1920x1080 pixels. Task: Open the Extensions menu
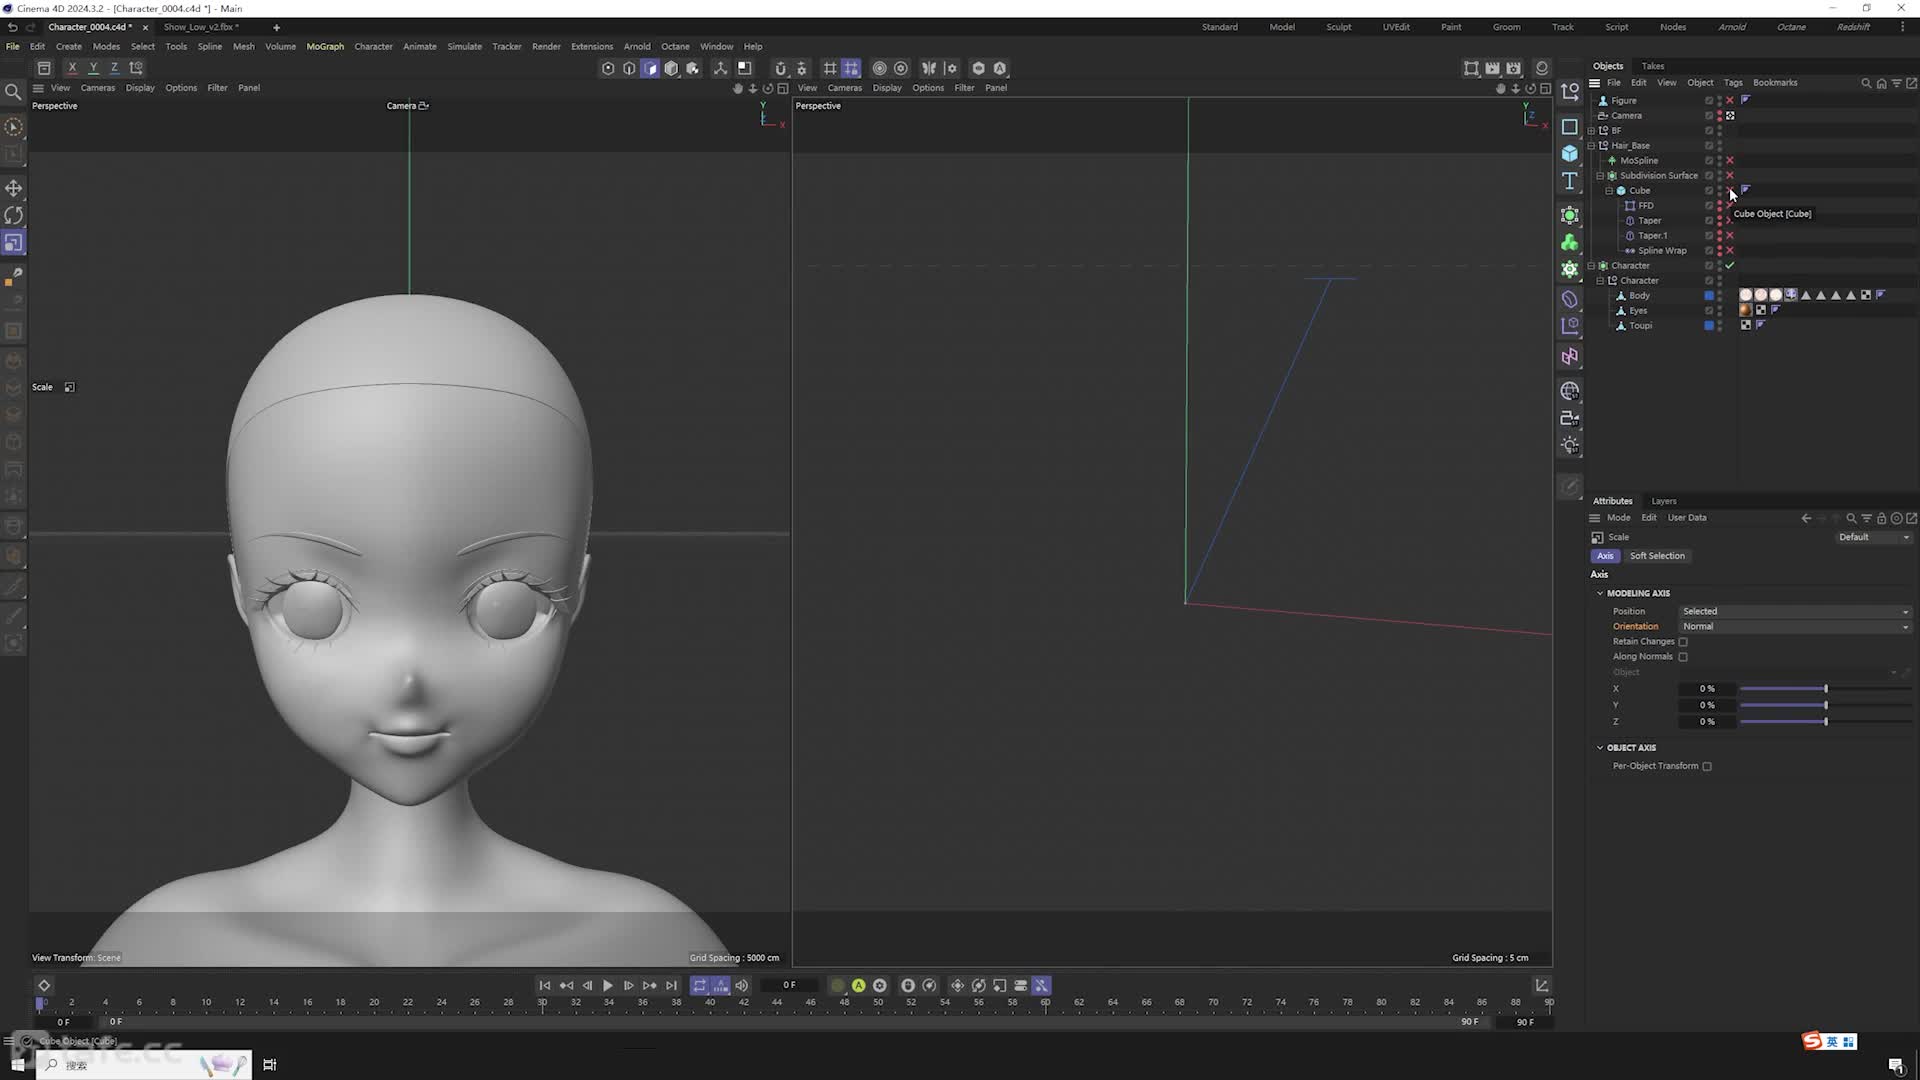[x=592, y=46]
